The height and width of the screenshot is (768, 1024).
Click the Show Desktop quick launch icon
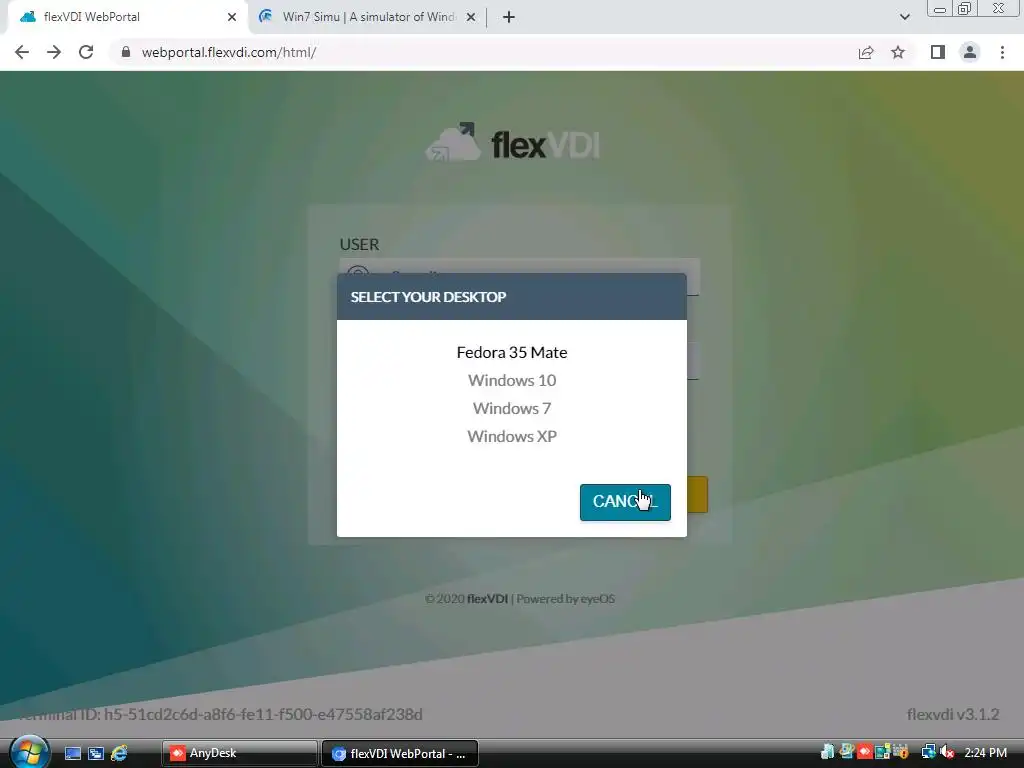pos(72,754)
